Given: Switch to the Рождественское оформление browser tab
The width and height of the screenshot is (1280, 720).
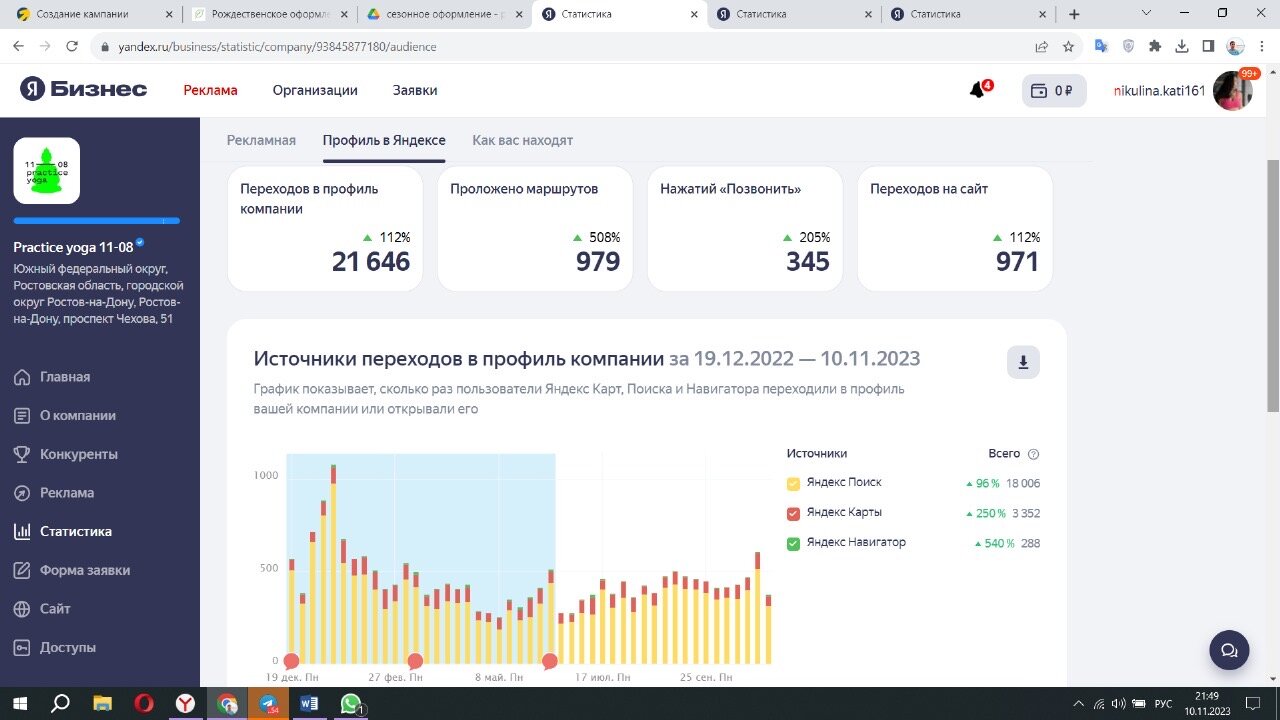Looking at the screenshot, I should (270, 14).
